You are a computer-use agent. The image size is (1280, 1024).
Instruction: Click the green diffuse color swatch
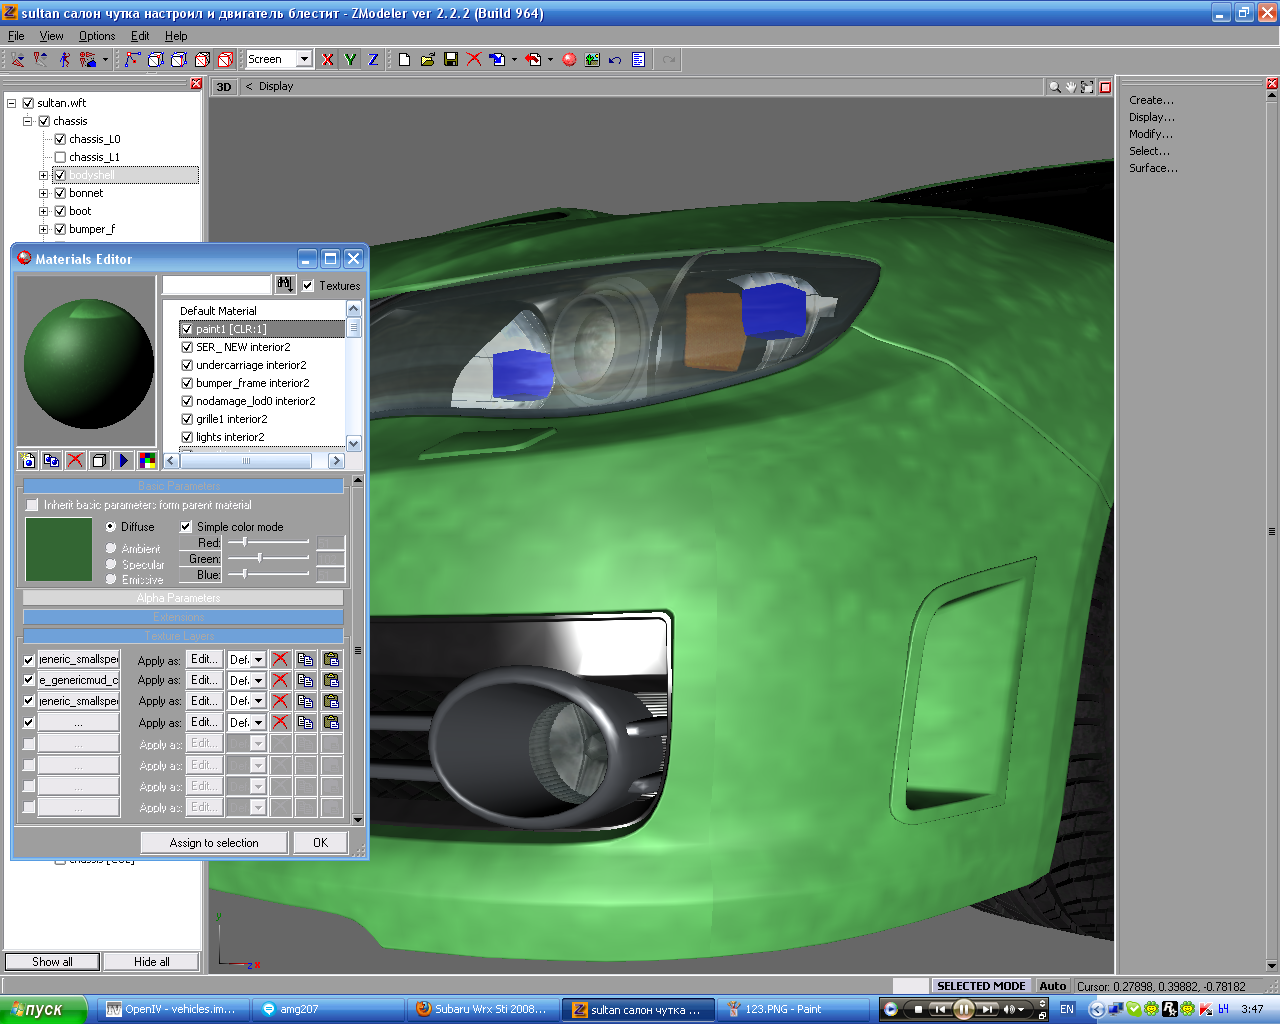(58, 549)
